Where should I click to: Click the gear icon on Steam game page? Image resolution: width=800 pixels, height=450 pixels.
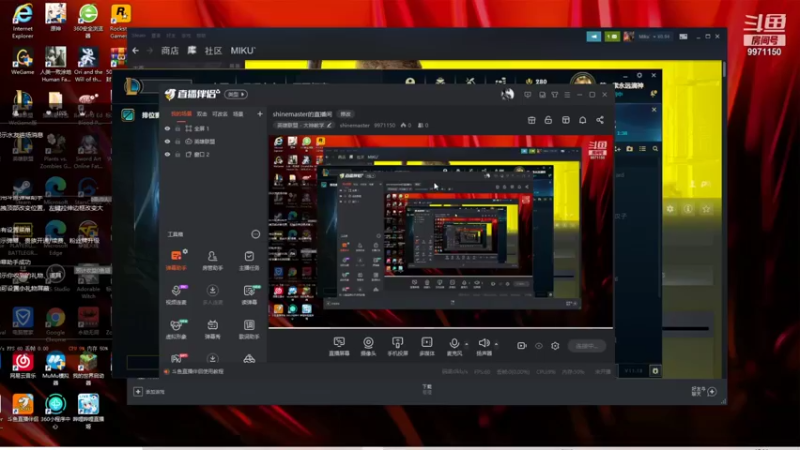coord(670,209)
